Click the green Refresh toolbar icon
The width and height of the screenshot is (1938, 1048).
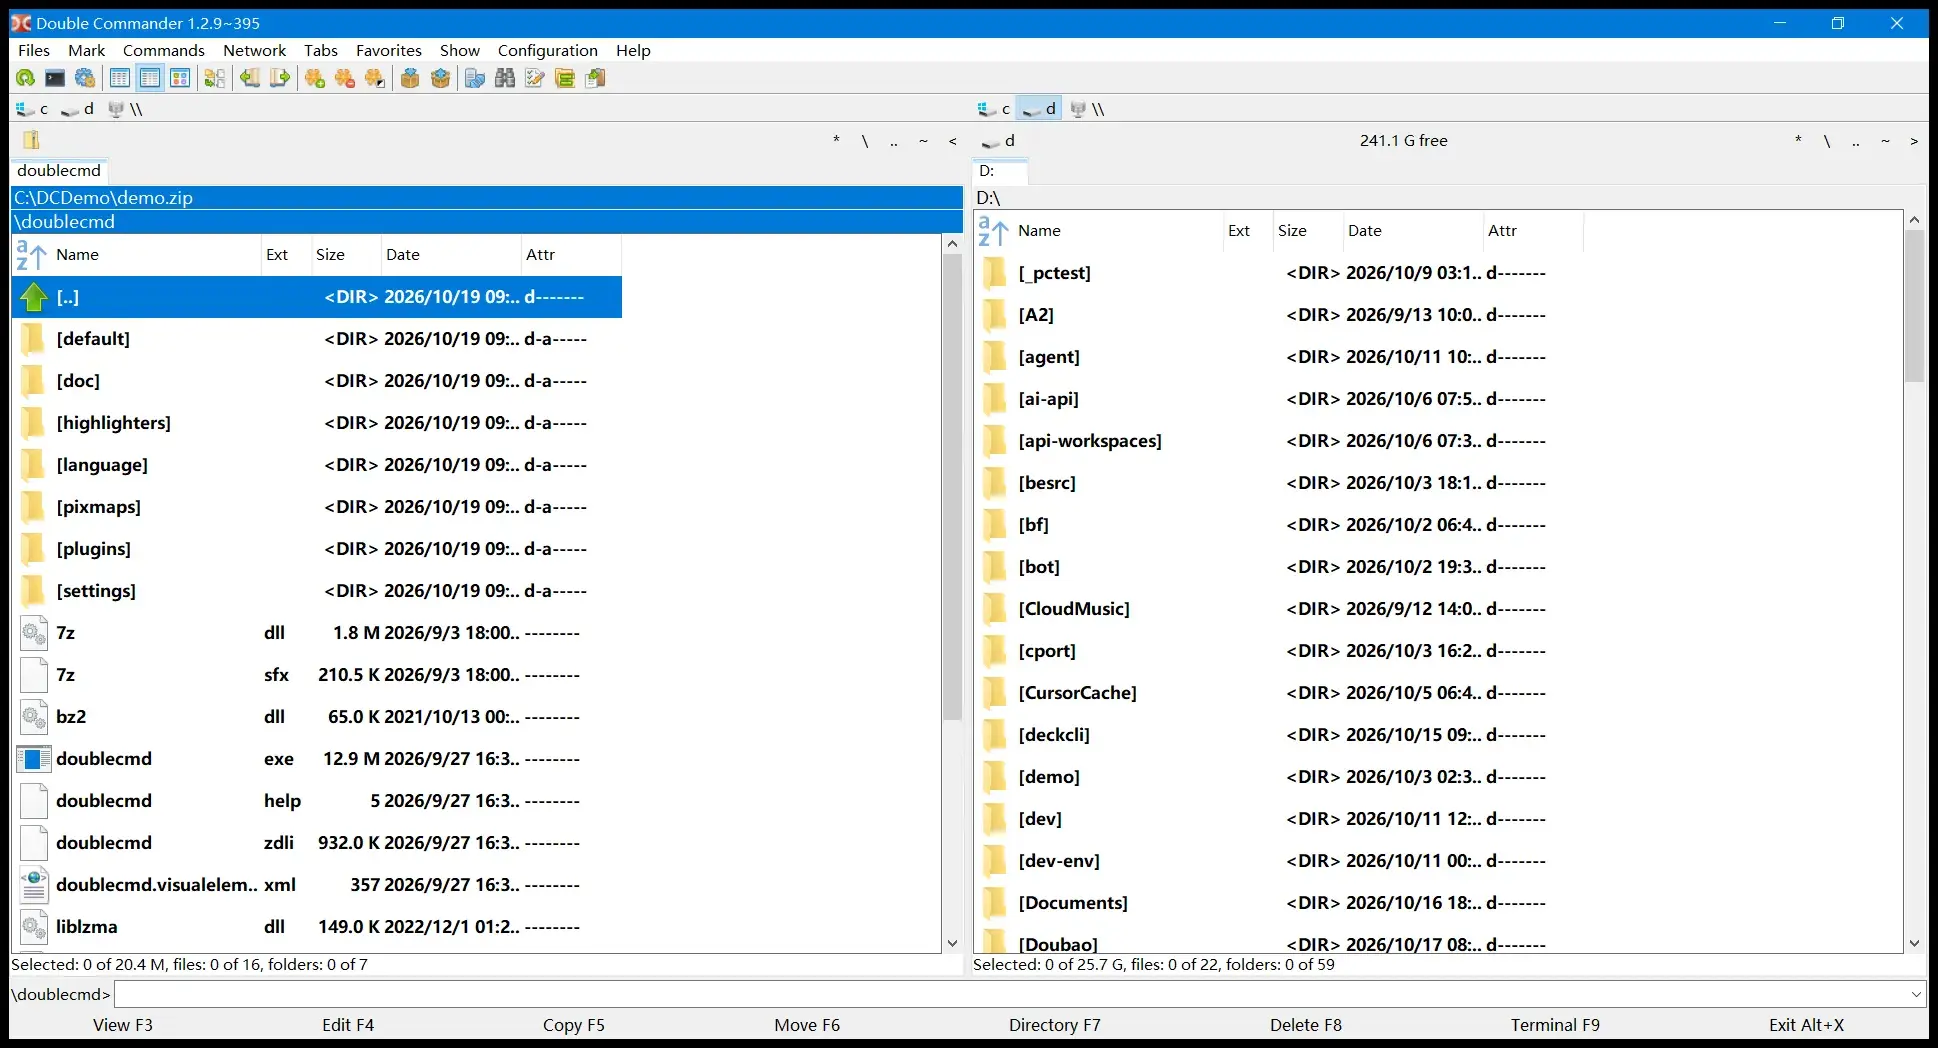[25, 78]
